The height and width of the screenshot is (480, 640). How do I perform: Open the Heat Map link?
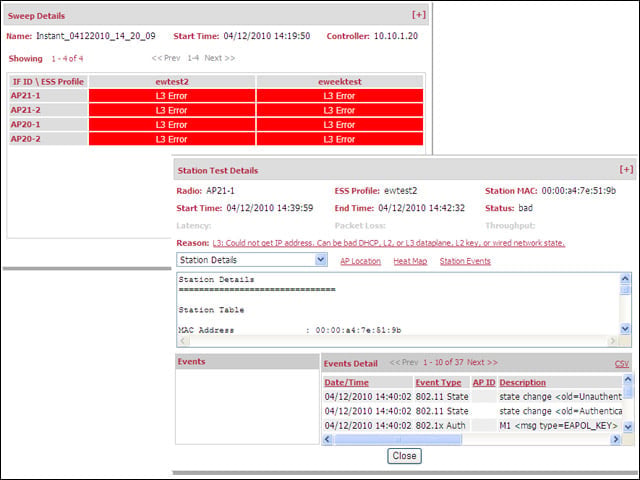pyautogui.click(x=410, y=261)
